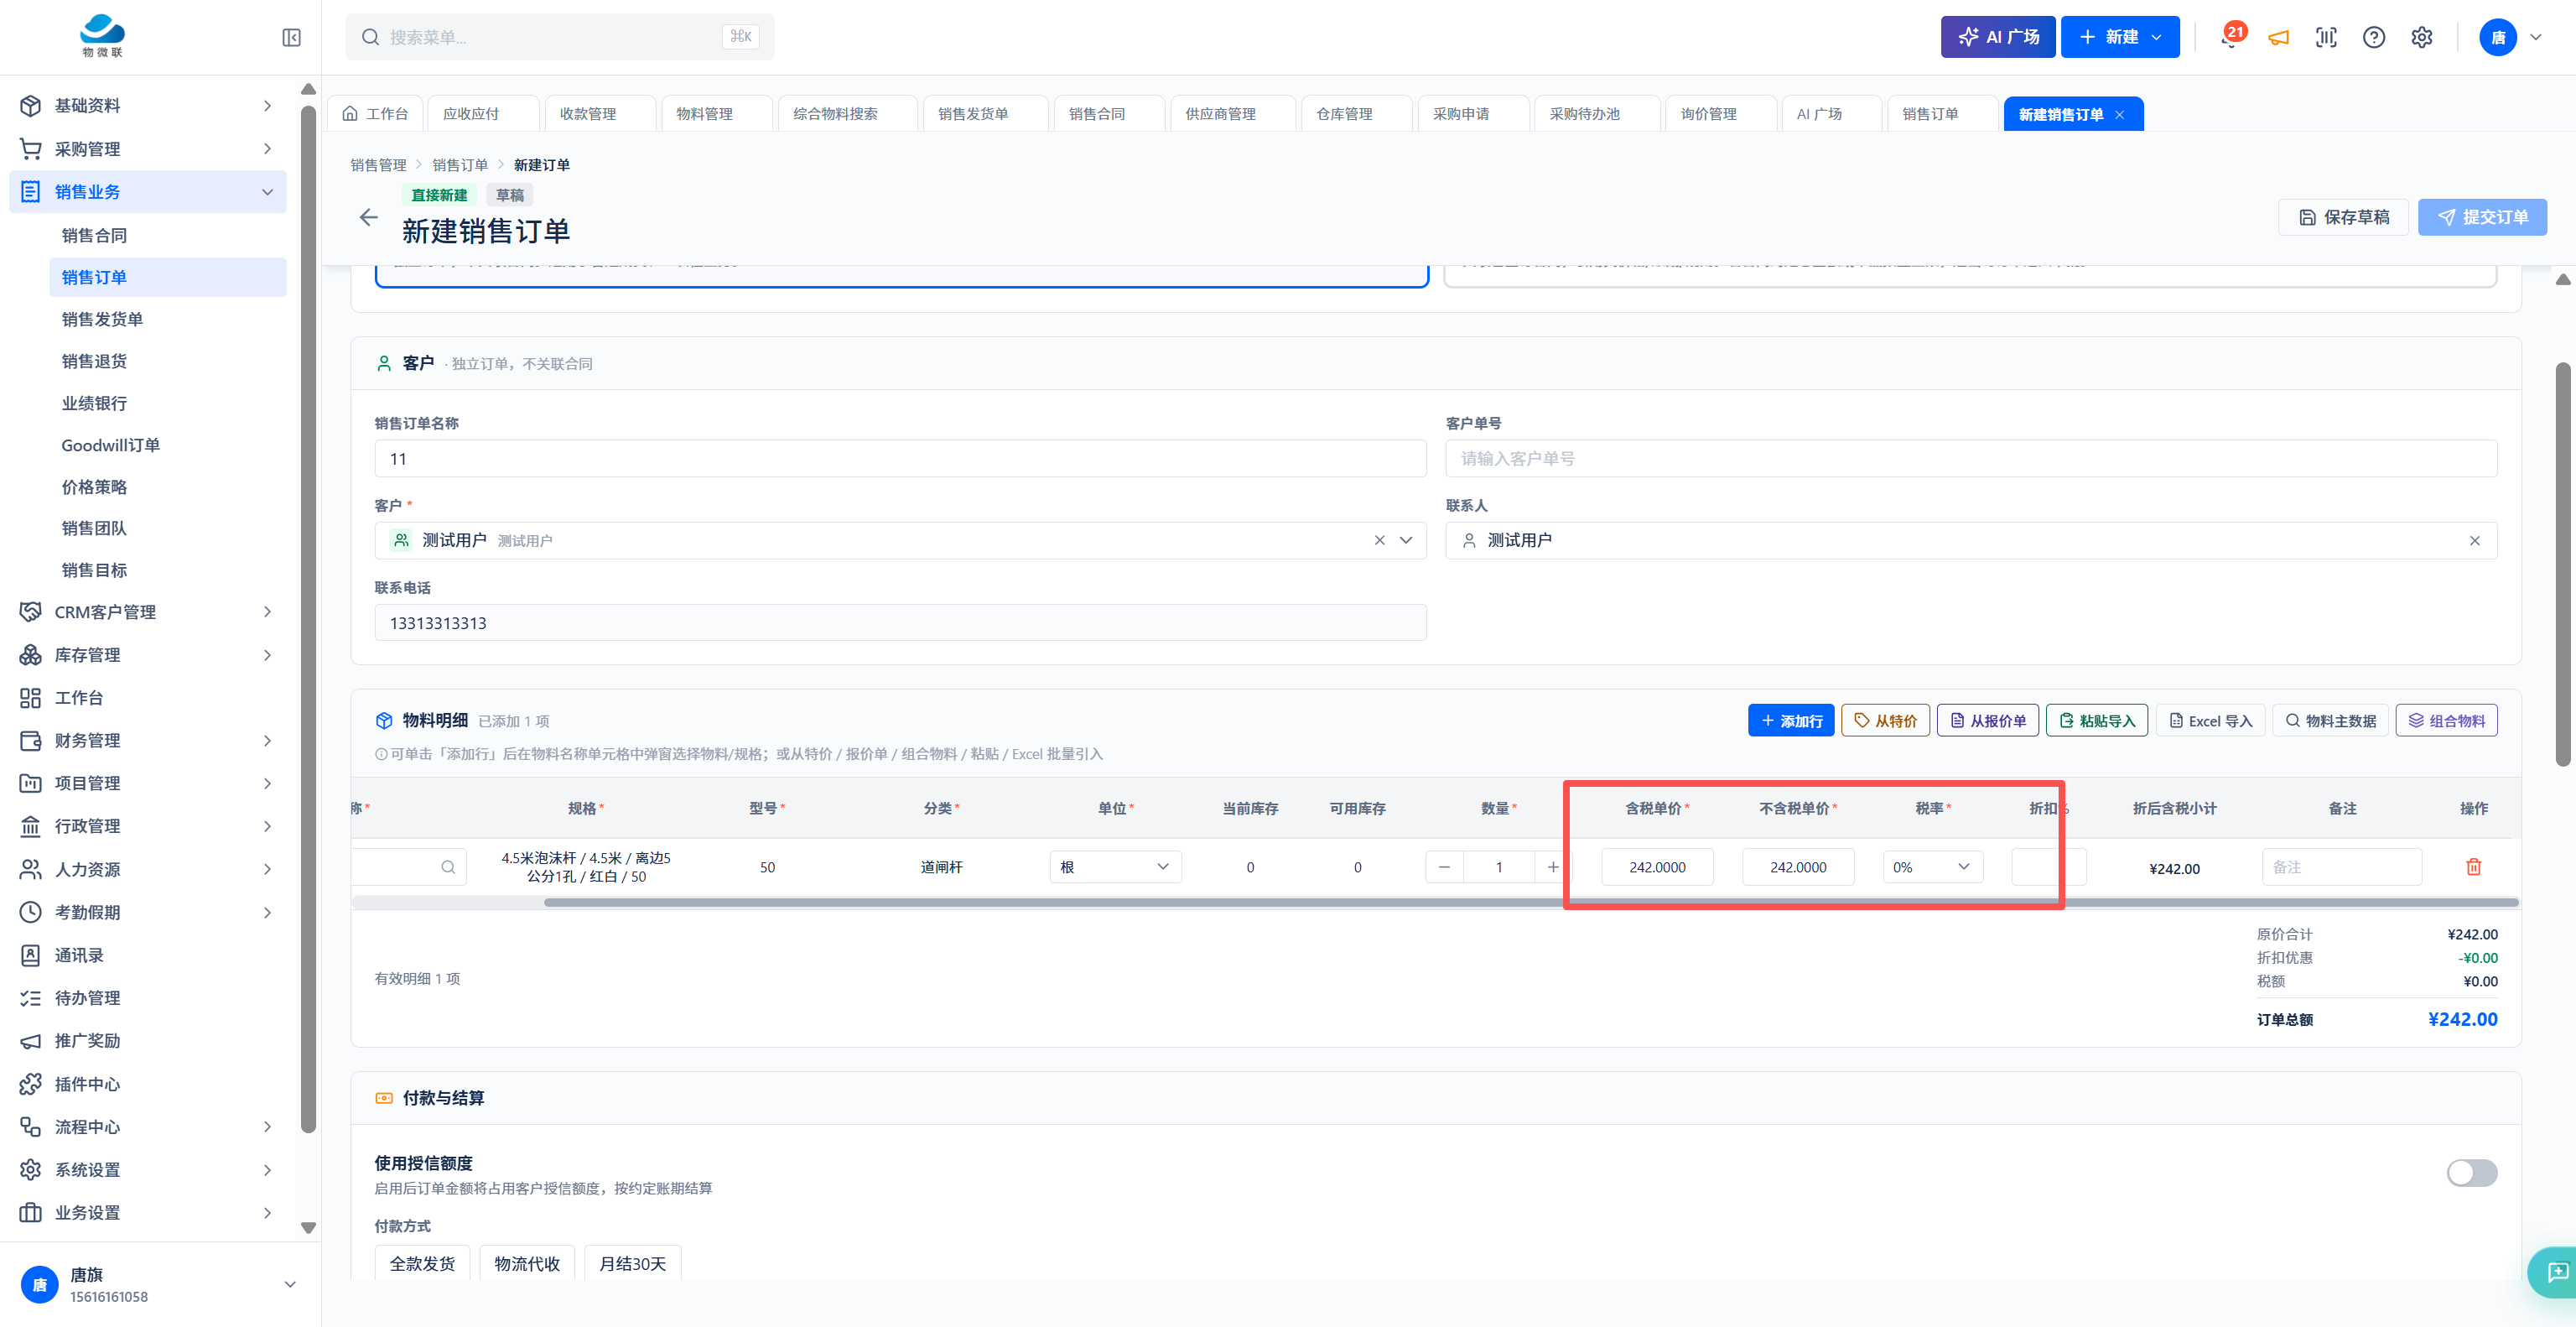The image size is (2576, 1327).
Task: Select 月结30天 payment method
Action: click(632, 1264)
